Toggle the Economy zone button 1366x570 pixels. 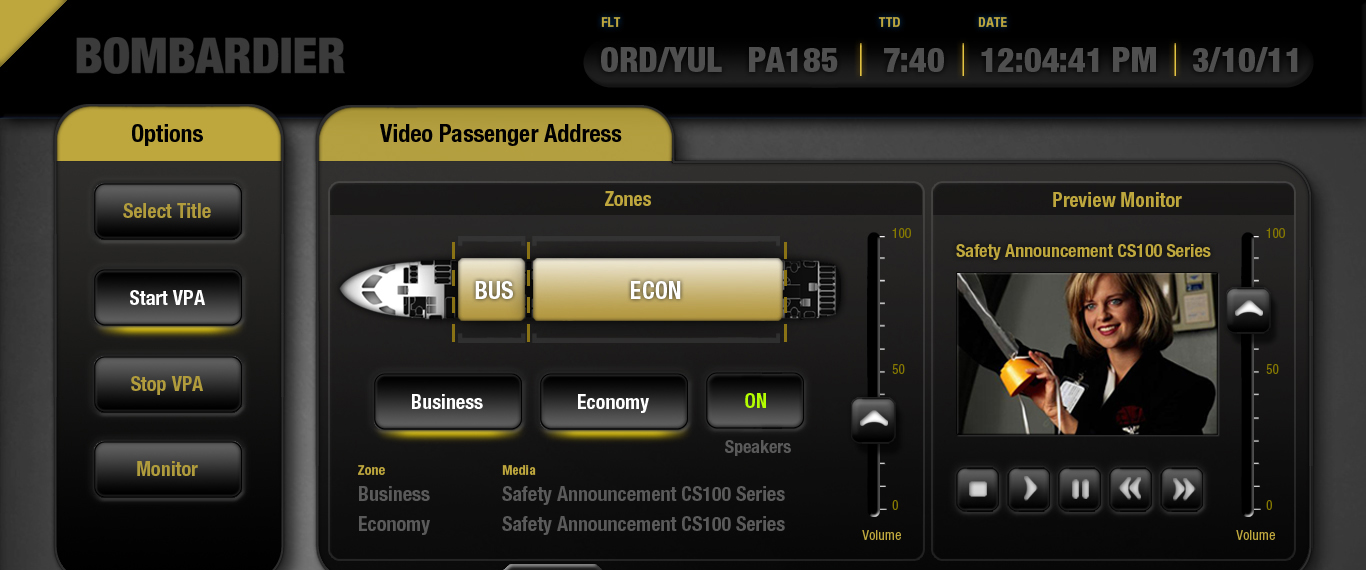pyautogui.click(x=613, y=402)
